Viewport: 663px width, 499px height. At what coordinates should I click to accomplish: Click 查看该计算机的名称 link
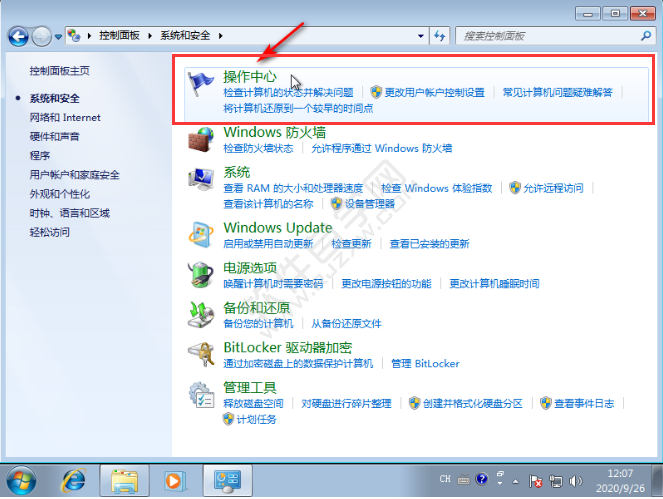coord(268,204)
